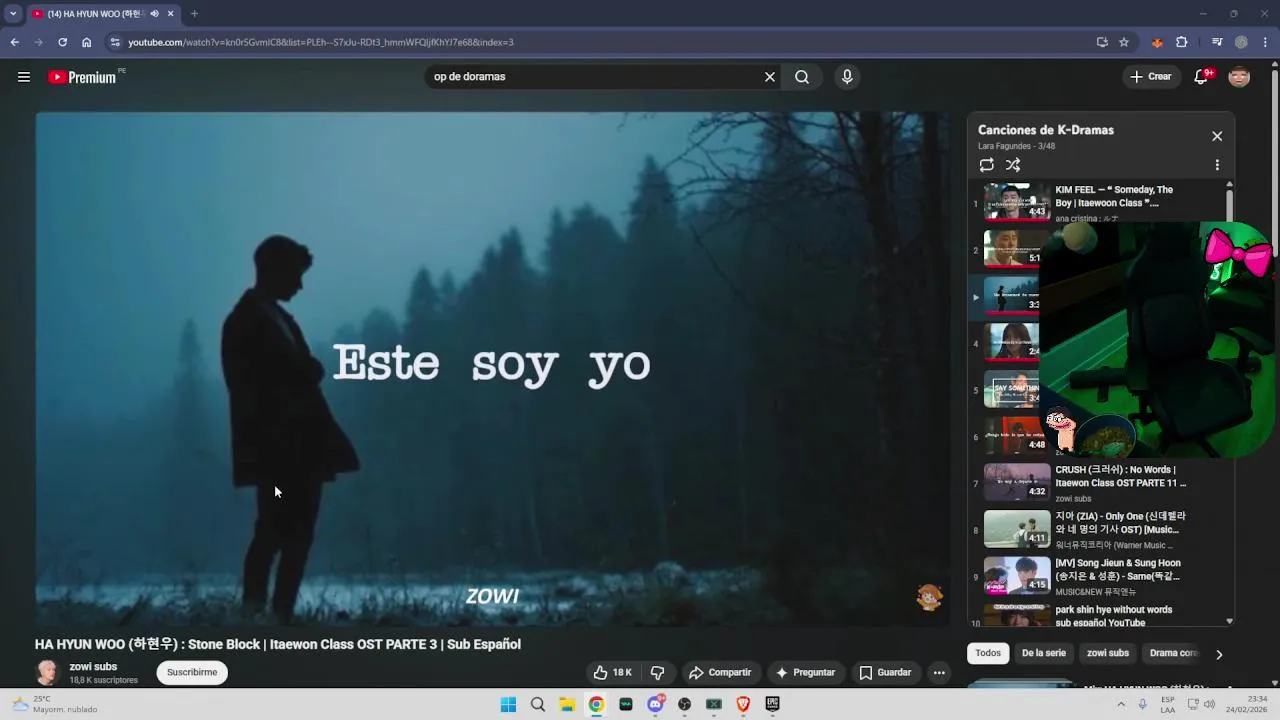Click the channel watermark in player corner
The image size is (1280, 720).
pyautogui.click(x=929, y=598)
